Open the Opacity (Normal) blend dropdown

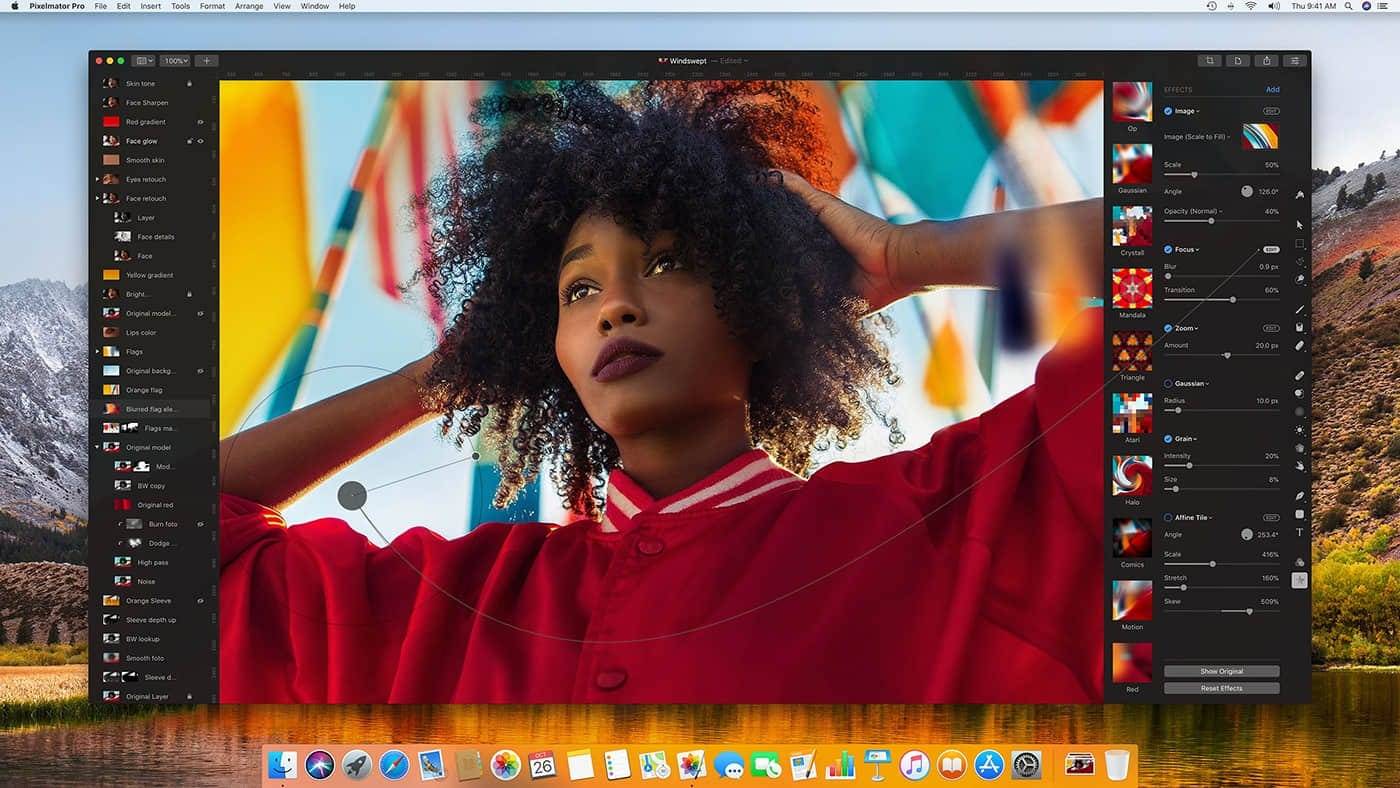tap(1192, 211)
